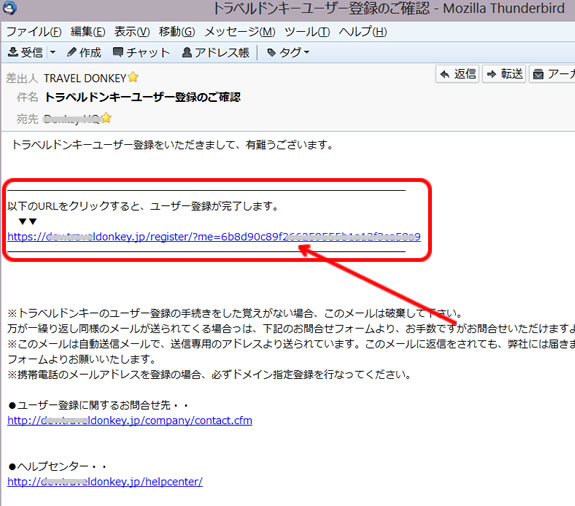The width and height of the screenshot is (575, 506).
Task: Open the アドレス帳 address book
Action: click(x=216, y=53)
